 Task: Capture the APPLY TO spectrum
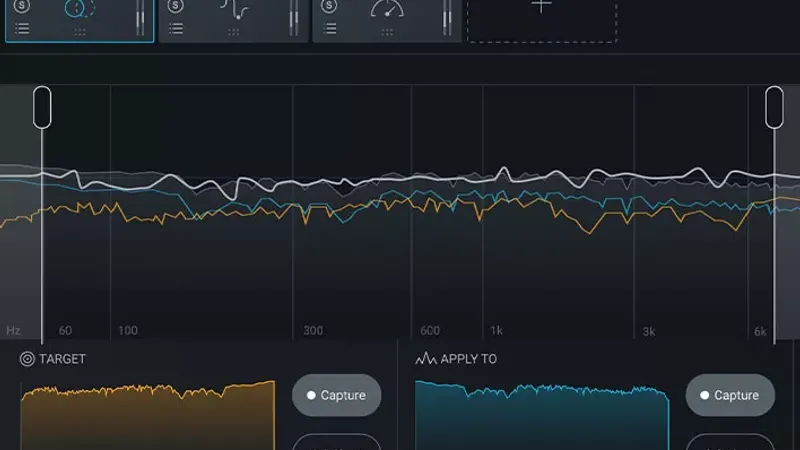click(730, 395)
